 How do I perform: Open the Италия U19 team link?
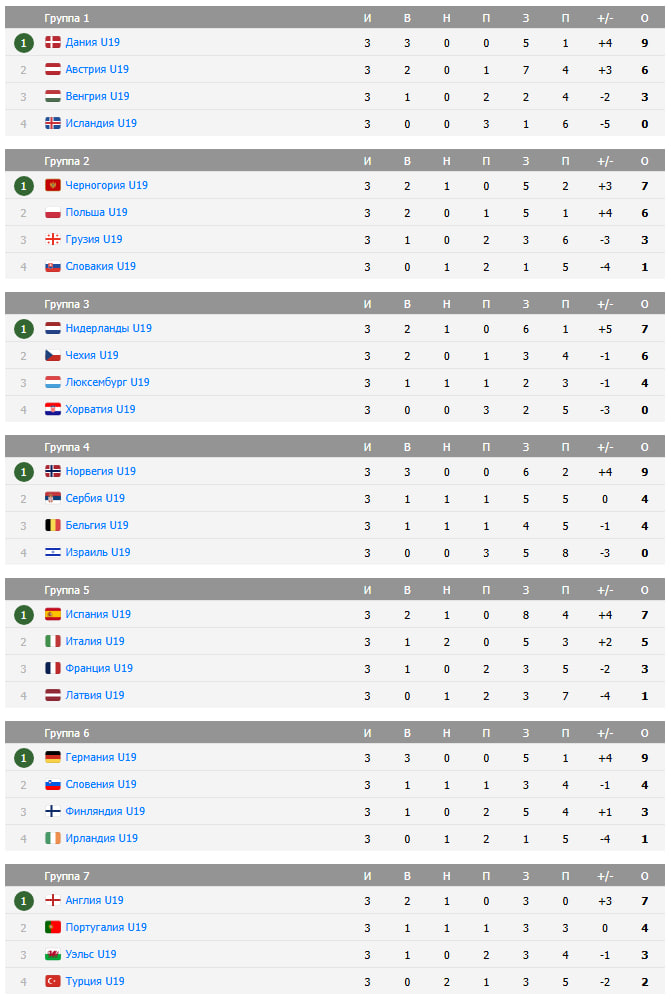pos(95,642)
